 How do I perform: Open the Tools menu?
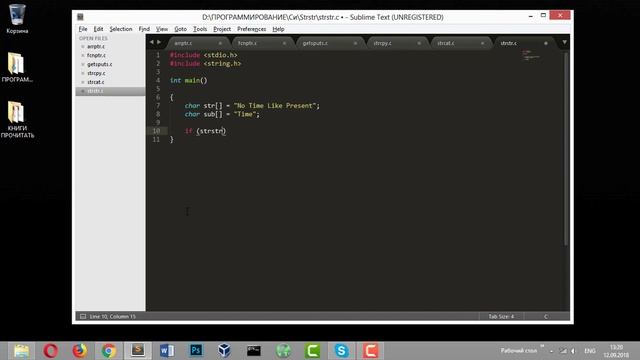click(200, 29)
